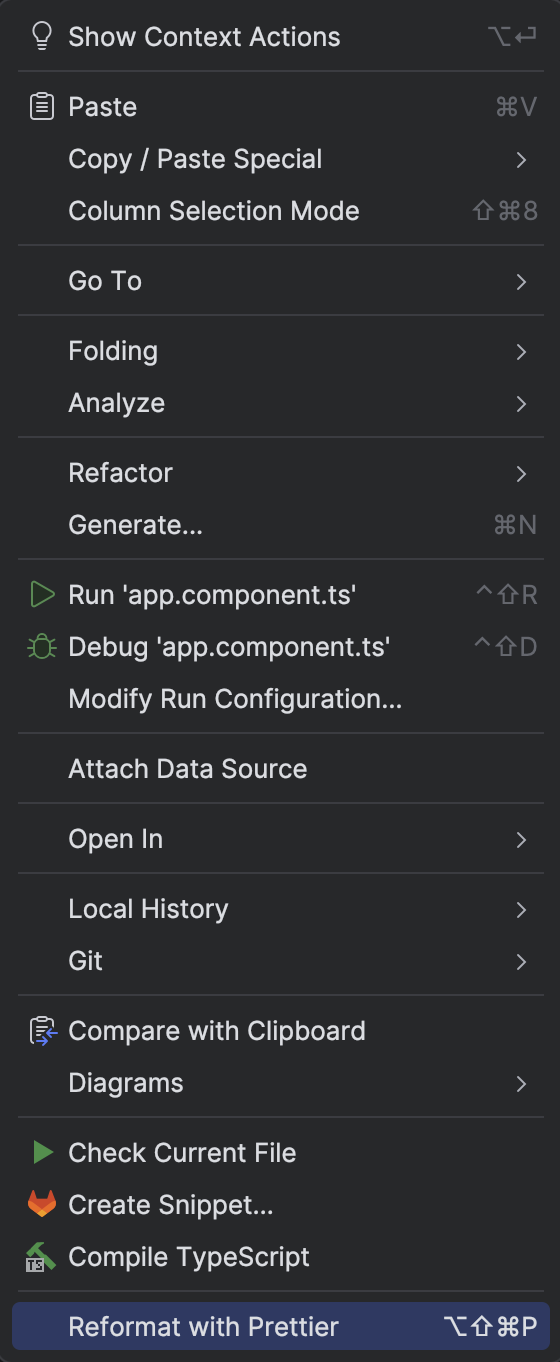Click the bug Debug icon
The image size is (560, 1362).
tap(41, 647)
